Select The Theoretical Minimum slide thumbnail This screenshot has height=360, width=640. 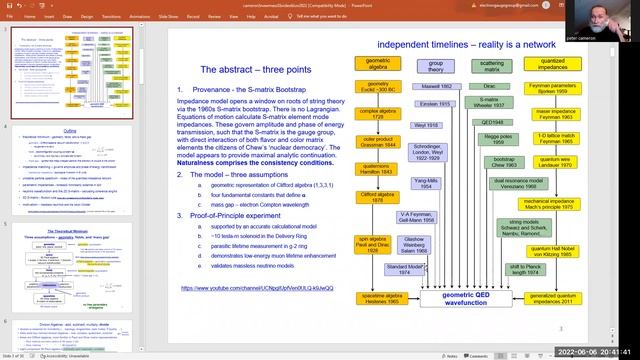coord(72,268)
